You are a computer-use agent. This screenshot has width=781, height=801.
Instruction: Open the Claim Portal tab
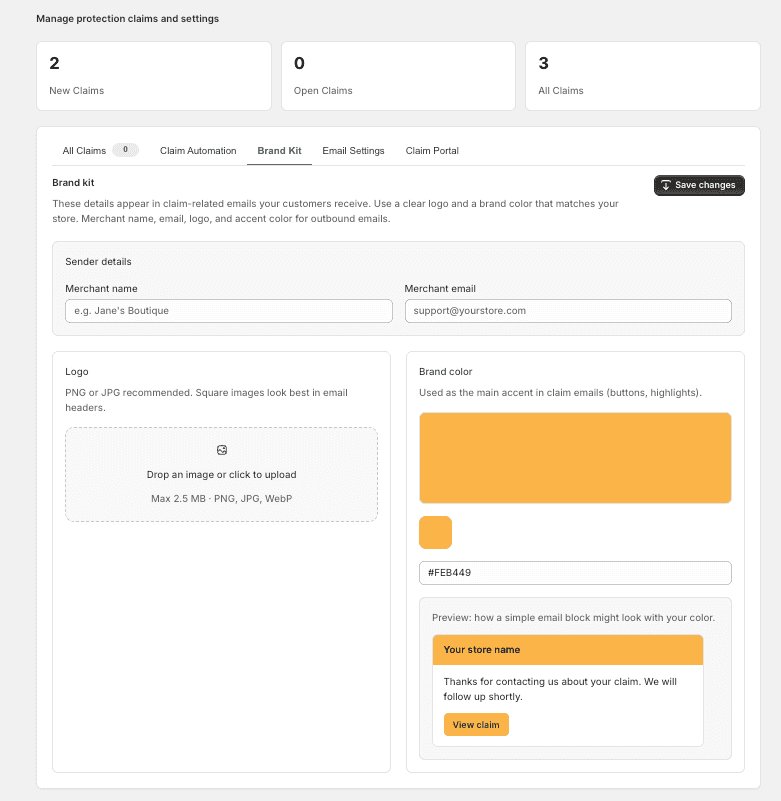(x=432, y=151)
